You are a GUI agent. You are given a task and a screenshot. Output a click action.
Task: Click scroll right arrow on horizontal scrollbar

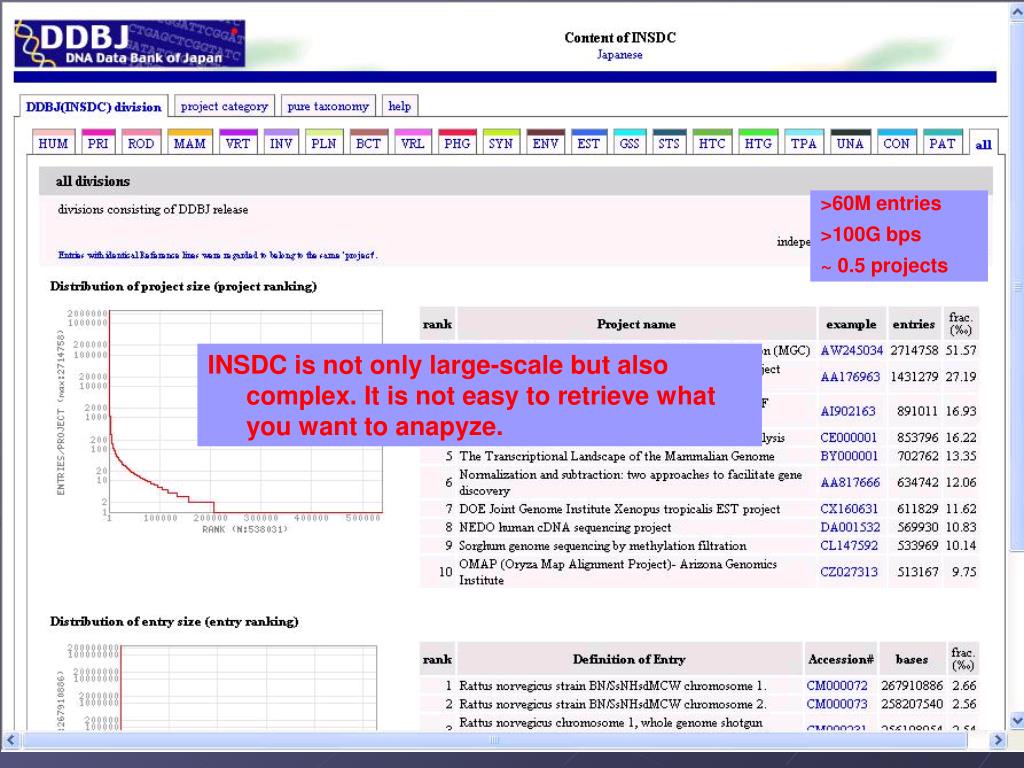pos(997,740)
